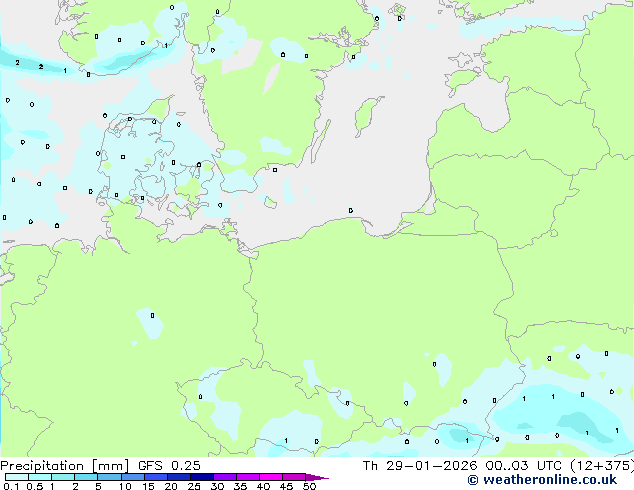Click the "25" legend scale label
Image resolution: width=634 pixels, height=490 pixels.
[x=194, y=486]
